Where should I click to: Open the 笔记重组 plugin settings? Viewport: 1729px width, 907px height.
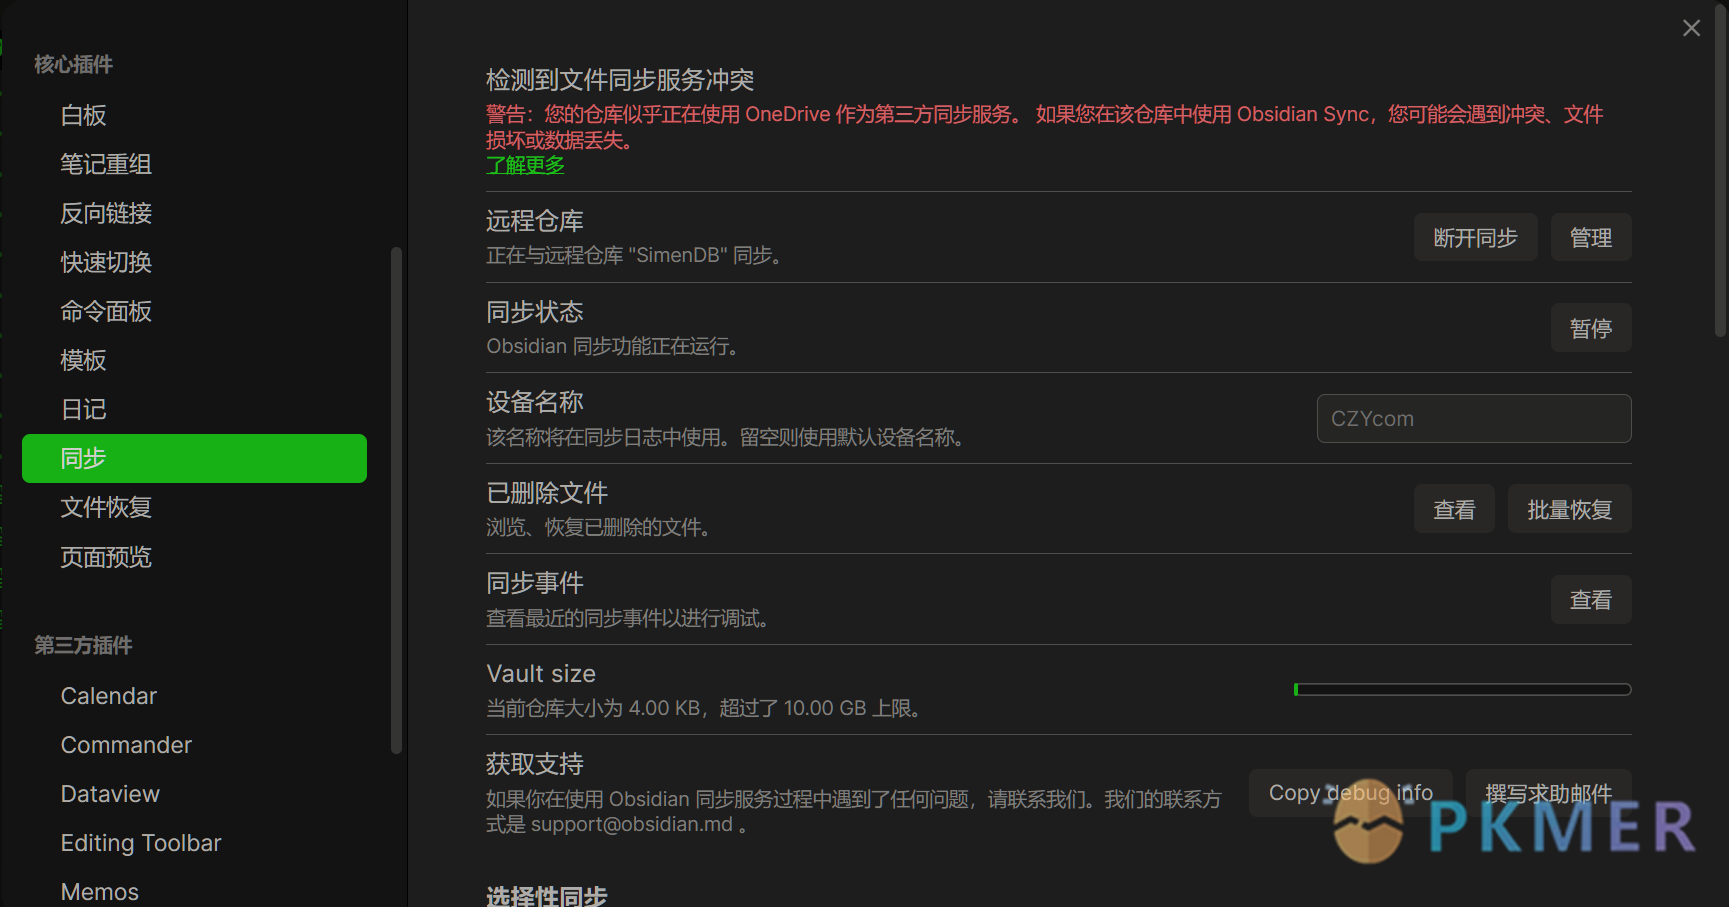pyautogui.click(x=194, y=164)
